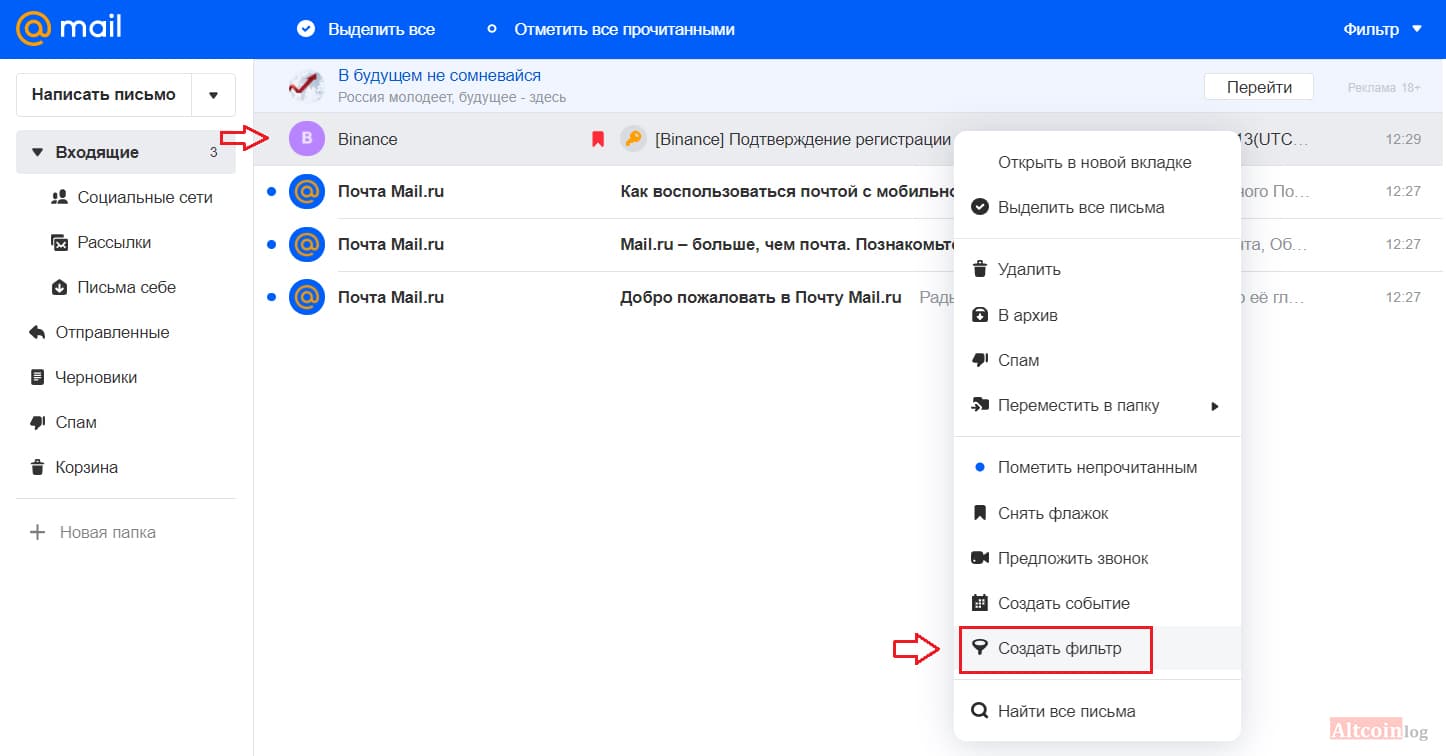Select all via Выделить все checkmark
The height and width of the screenshot is (756, 1446).
coord(306,29)
